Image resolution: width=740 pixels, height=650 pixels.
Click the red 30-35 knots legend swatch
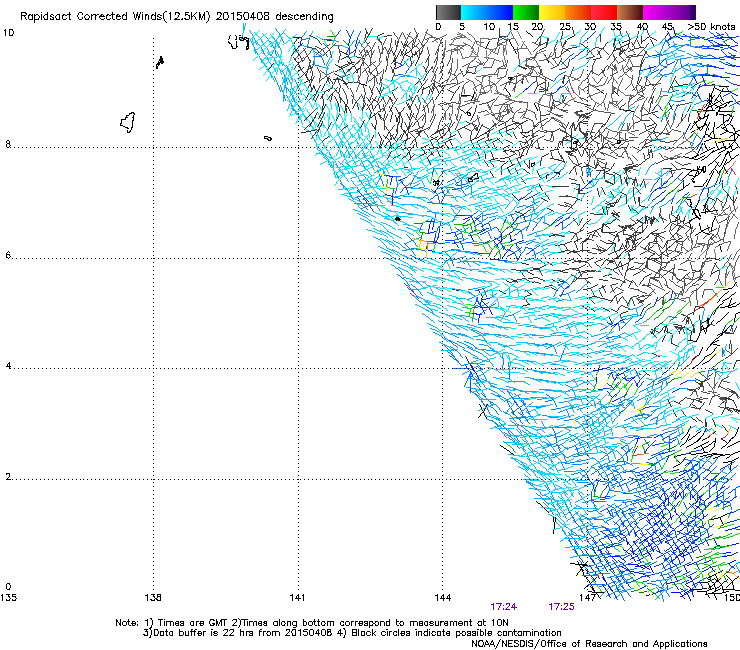[x=604, y=12]
